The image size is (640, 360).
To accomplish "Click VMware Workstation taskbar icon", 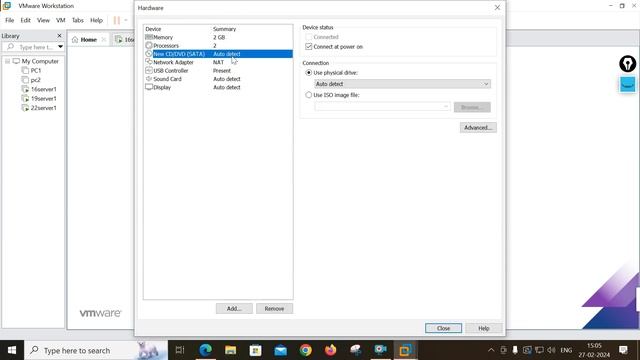I will (x=405, y=350).
